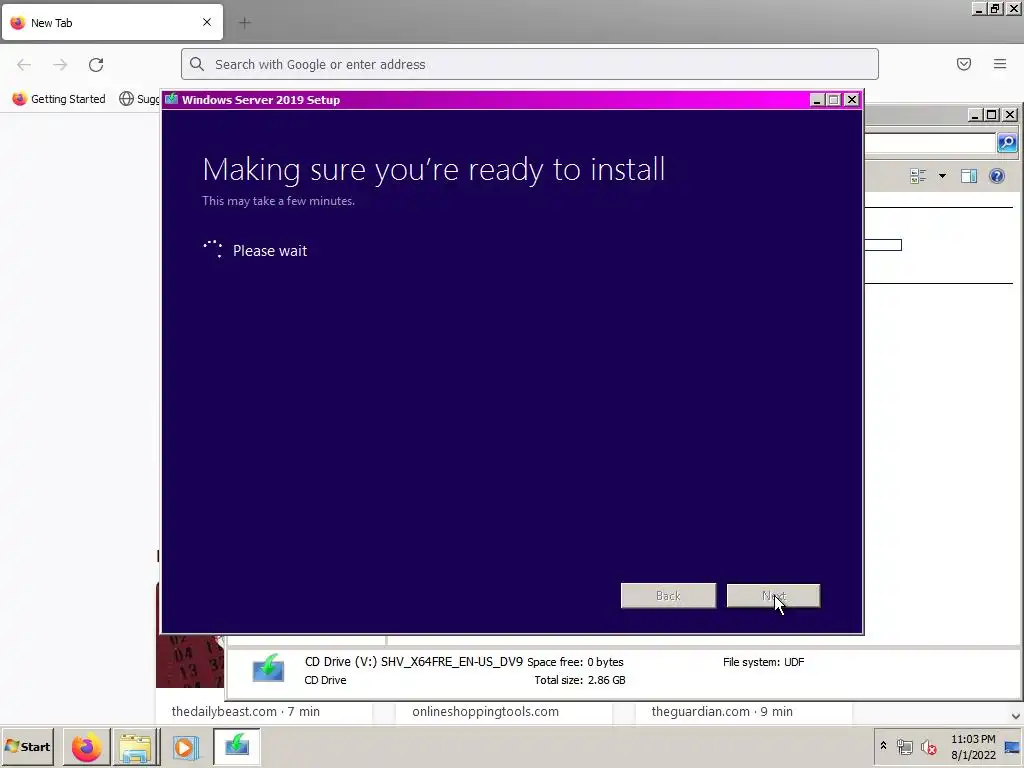Viewport: 1024px width, 768px height.
Task: Click the Total size: 2.86 GB text
Action: pyautogui.click(x=580, y=680)
